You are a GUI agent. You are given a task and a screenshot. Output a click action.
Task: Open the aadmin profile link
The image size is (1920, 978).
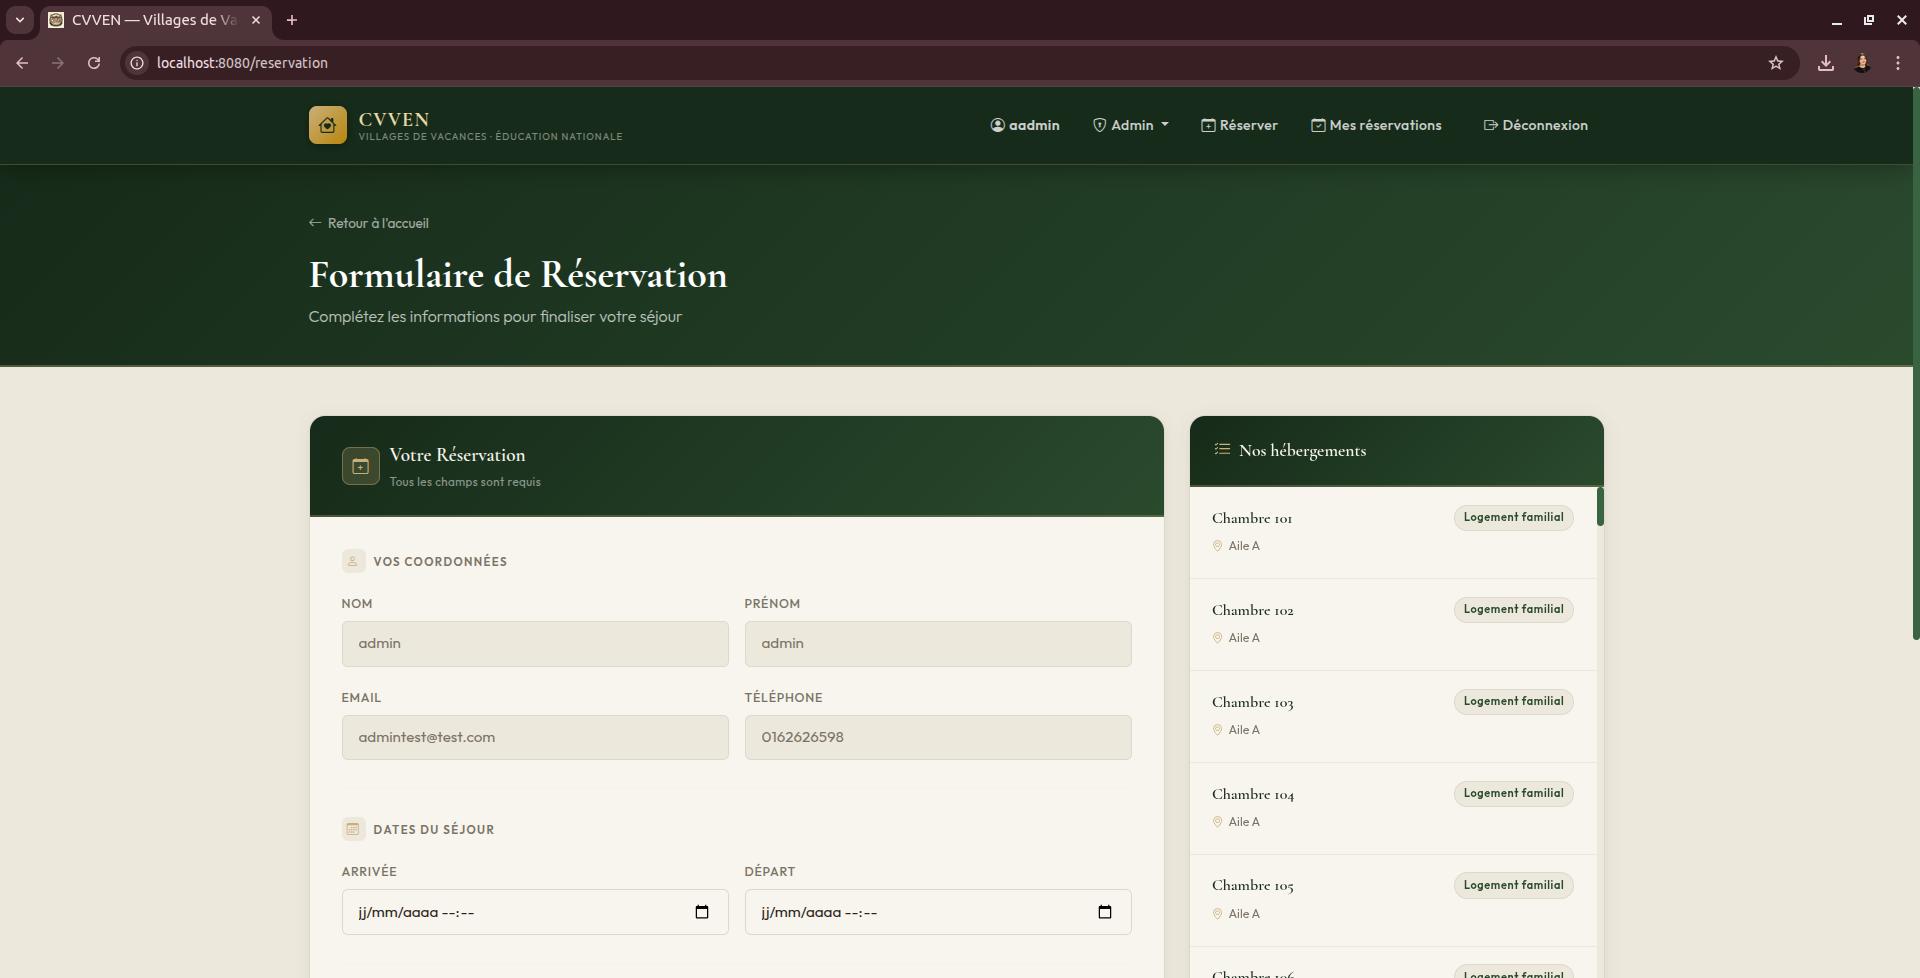point(1025,125)
